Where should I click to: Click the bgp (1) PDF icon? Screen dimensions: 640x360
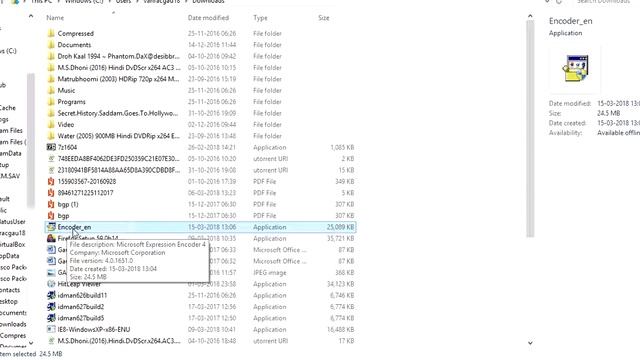(51, 204)
